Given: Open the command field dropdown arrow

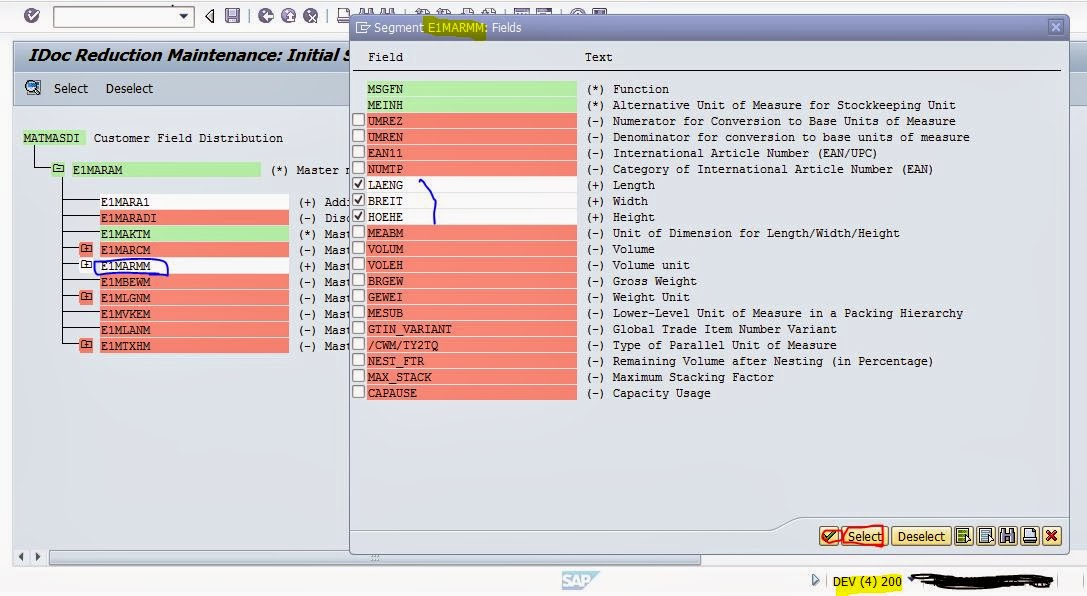Looking at the screenshot, I should coord(184,16).
